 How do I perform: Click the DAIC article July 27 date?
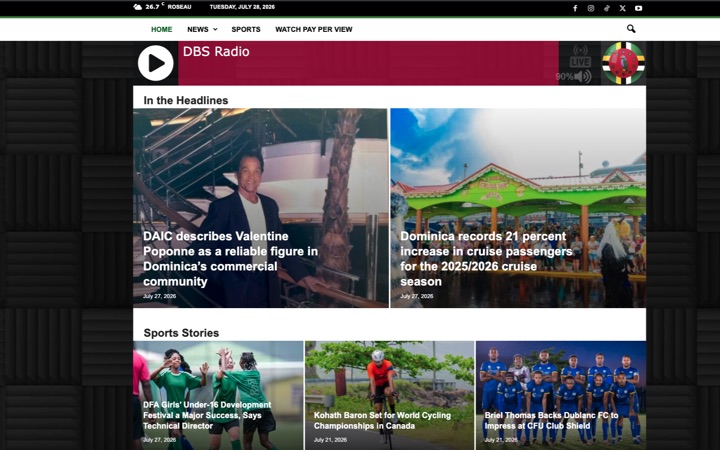point(159,296)
